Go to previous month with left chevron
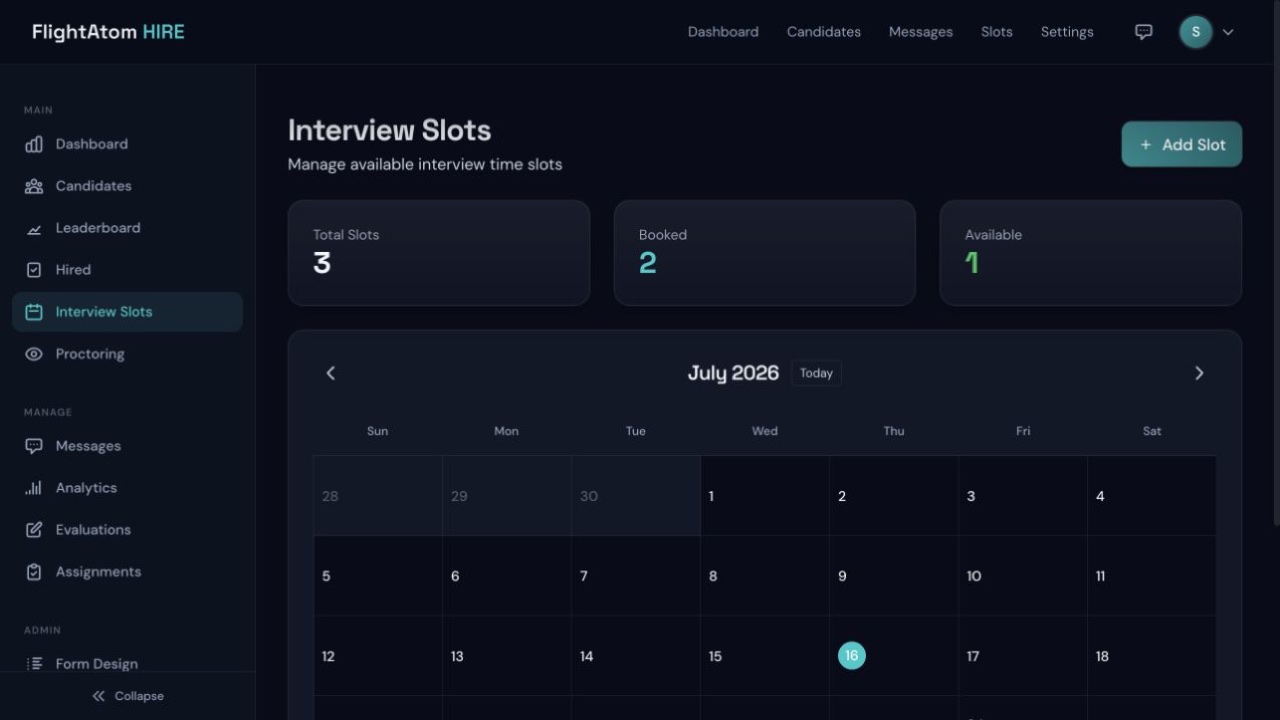Image resolution: width=1280 pixels, height=720 pixels. 331,373
